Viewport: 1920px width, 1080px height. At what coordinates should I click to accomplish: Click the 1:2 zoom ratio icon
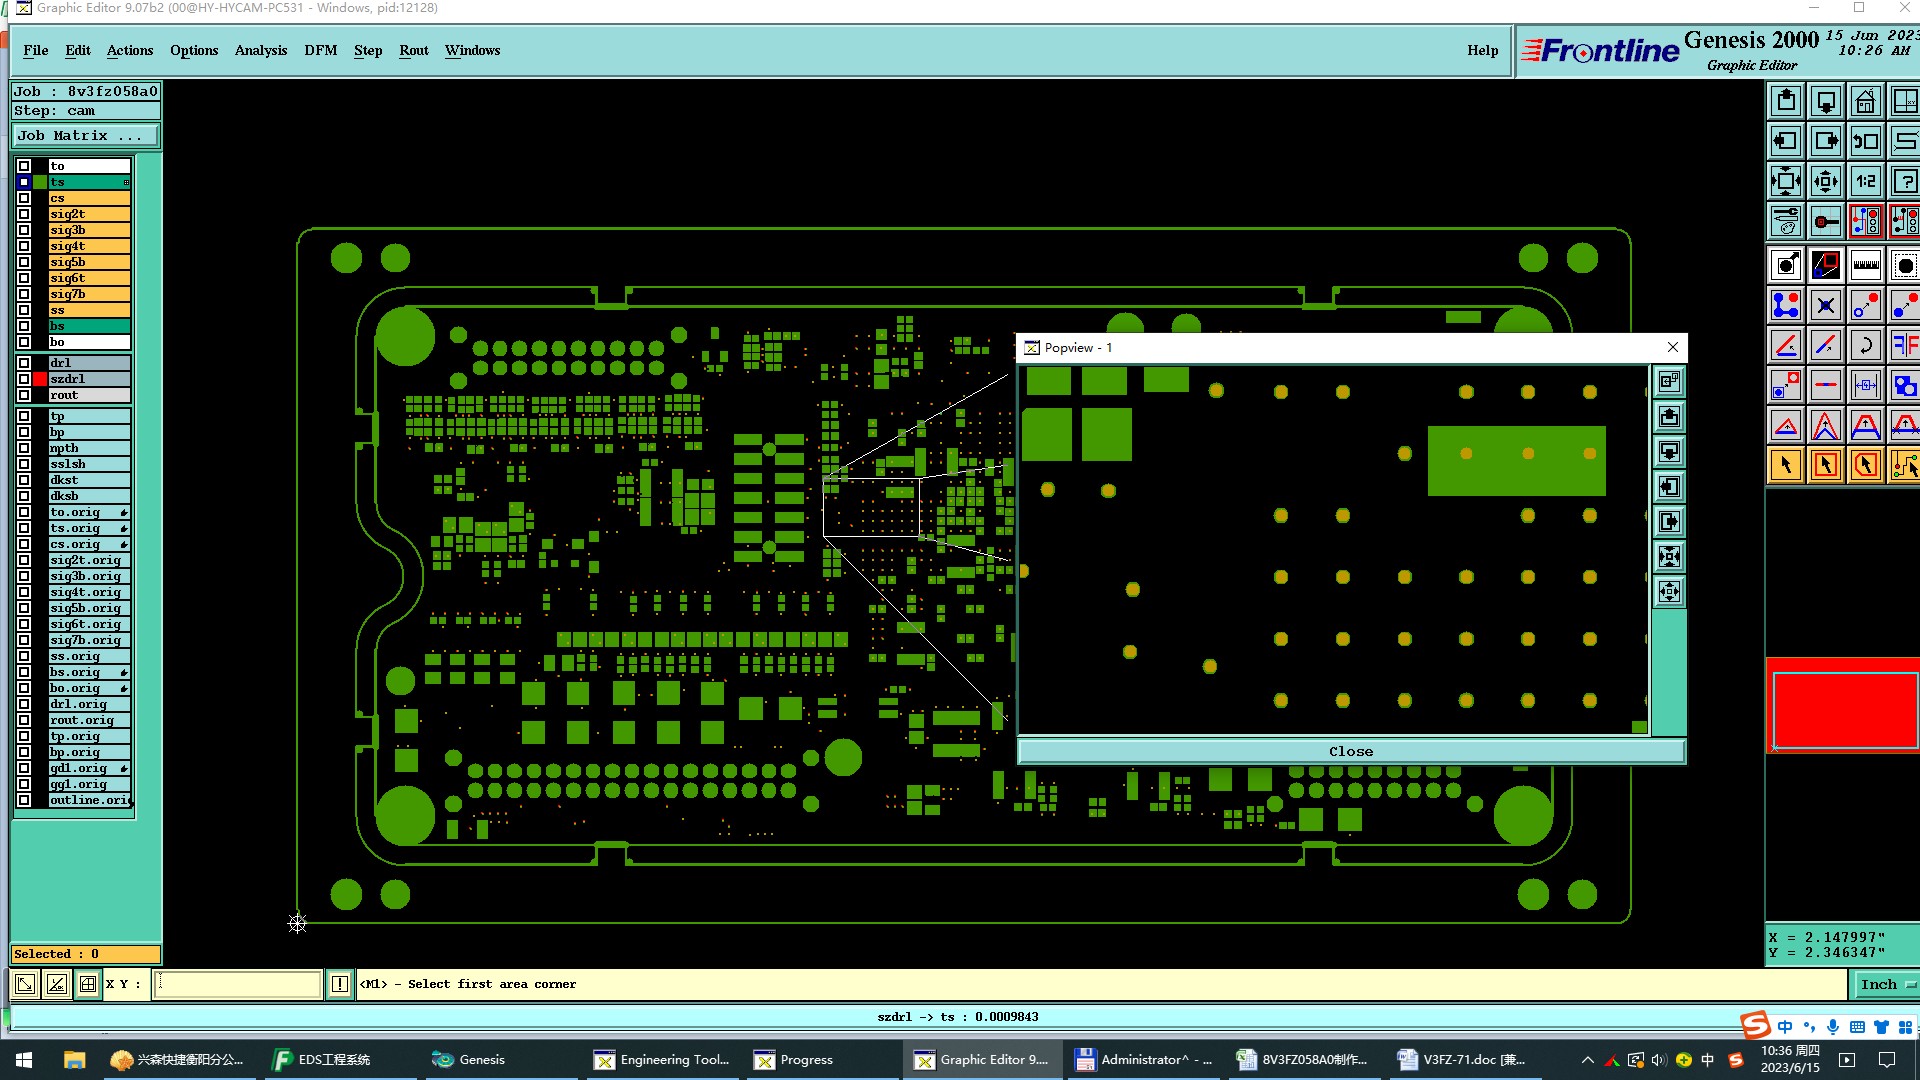pos(1865,181)
